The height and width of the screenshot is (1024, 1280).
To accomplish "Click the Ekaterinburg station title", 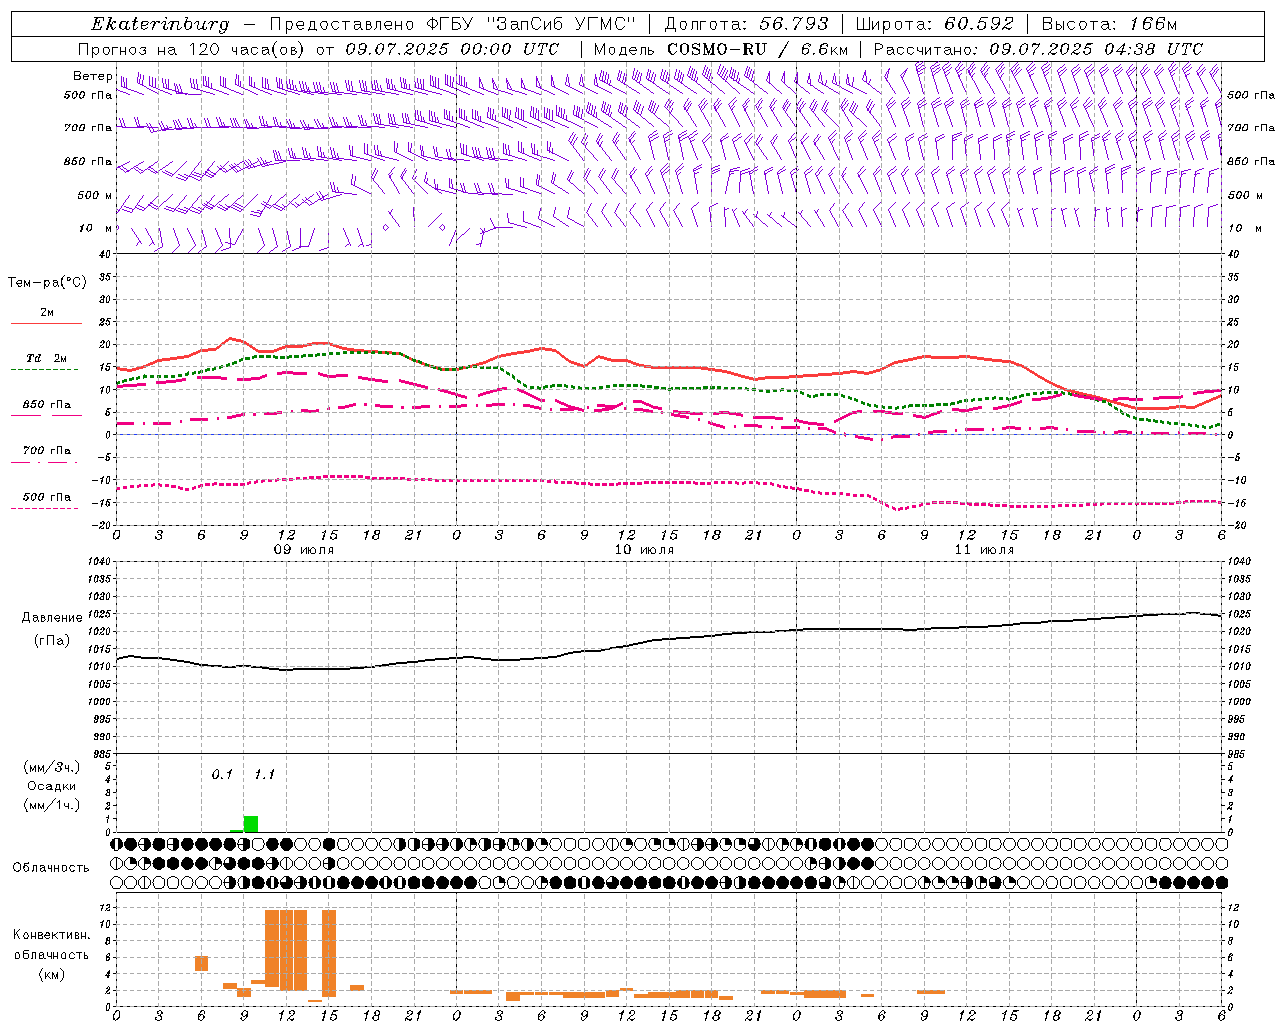I will 160,24.
